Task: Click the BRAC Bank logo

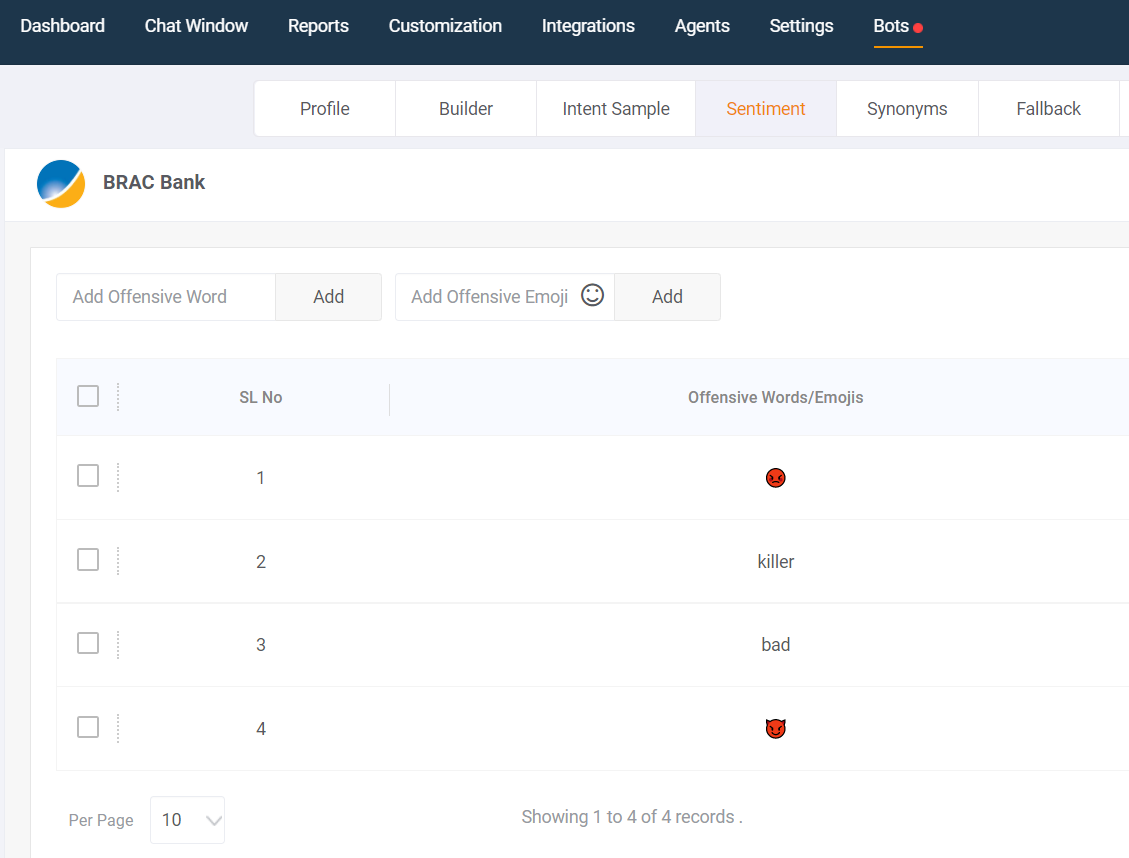Action: (61, 184)
